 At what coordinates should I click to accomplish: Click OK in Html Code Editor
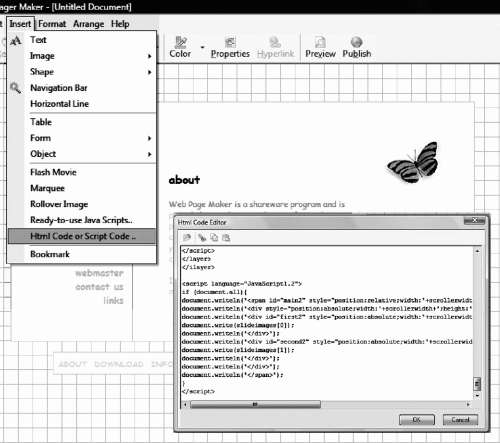coord(417,420)
